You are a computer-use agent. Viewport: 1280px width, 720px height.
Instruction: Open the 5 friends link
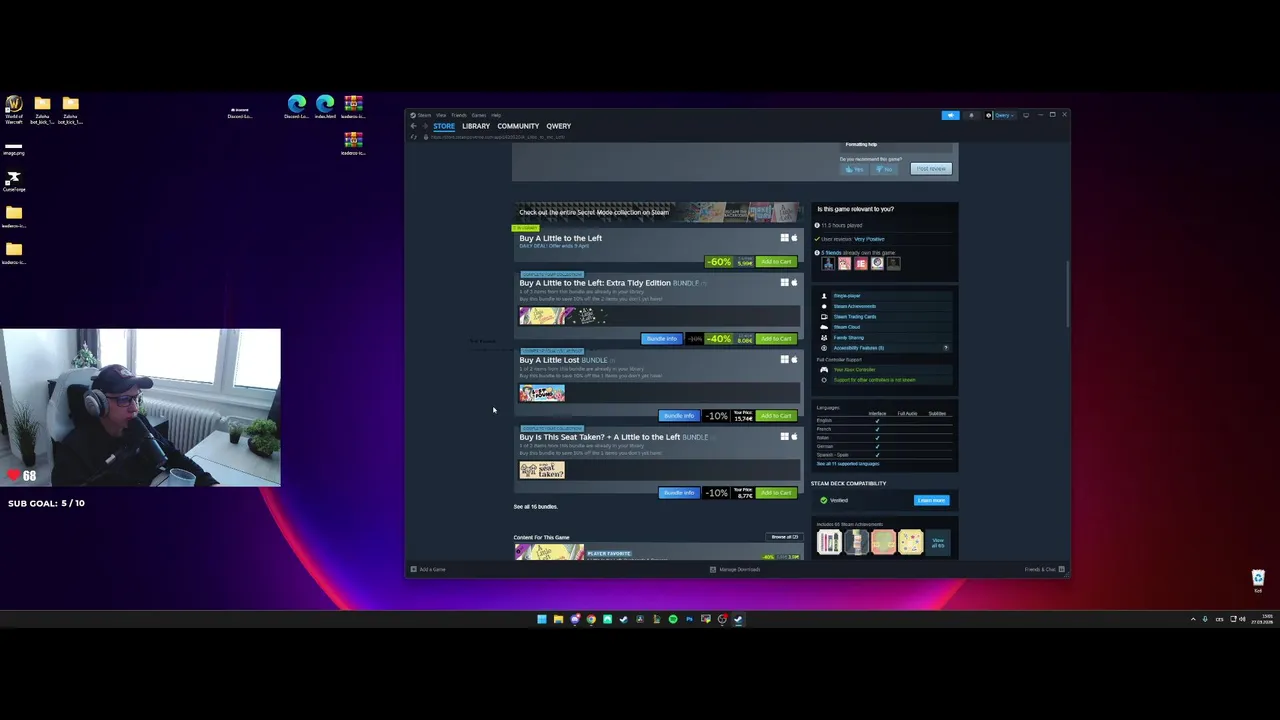[831, 253]
